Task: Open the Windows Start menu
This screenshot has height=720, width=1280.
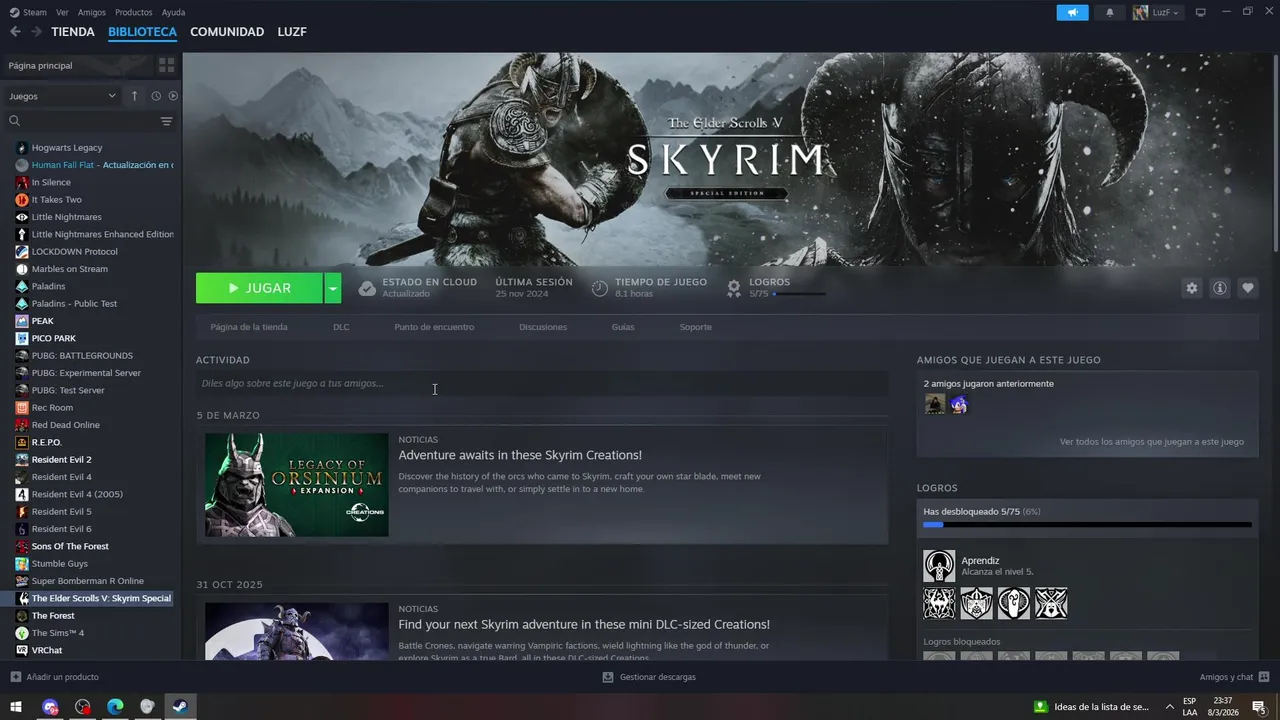Action: click(x=16, y=707)
